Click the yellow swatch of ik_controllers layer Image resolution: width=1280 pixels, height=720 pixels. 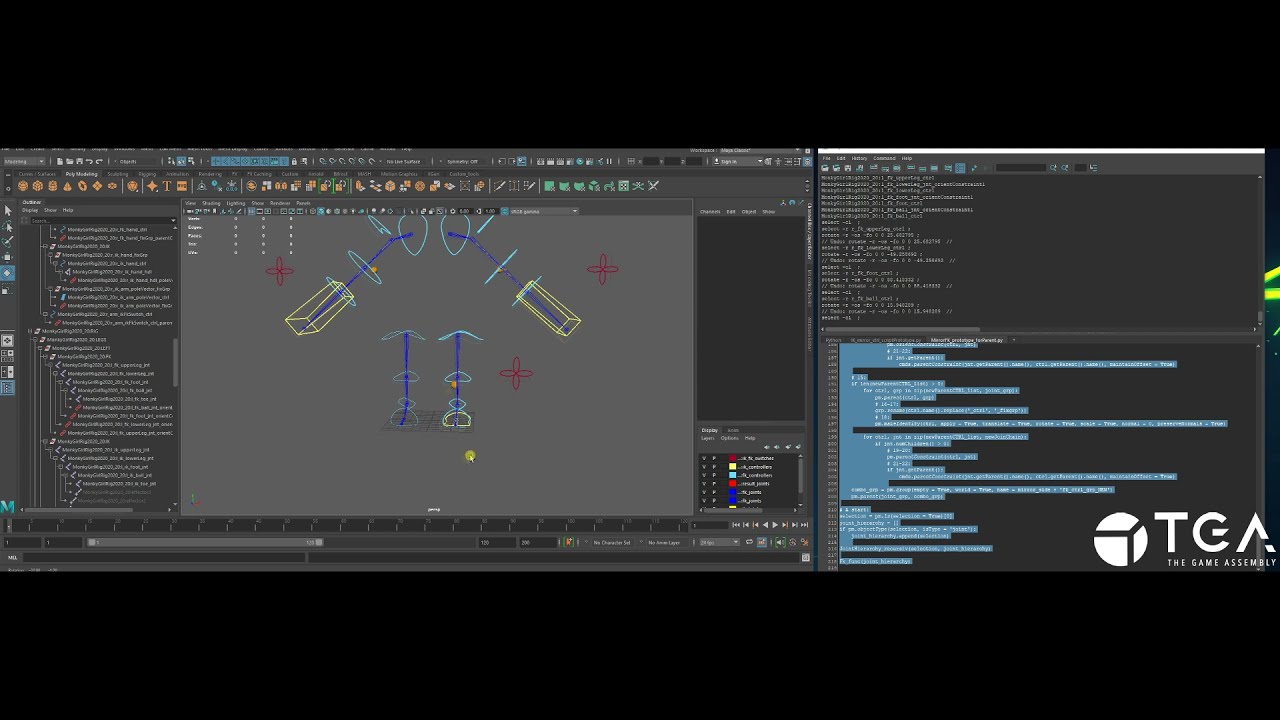732,467
